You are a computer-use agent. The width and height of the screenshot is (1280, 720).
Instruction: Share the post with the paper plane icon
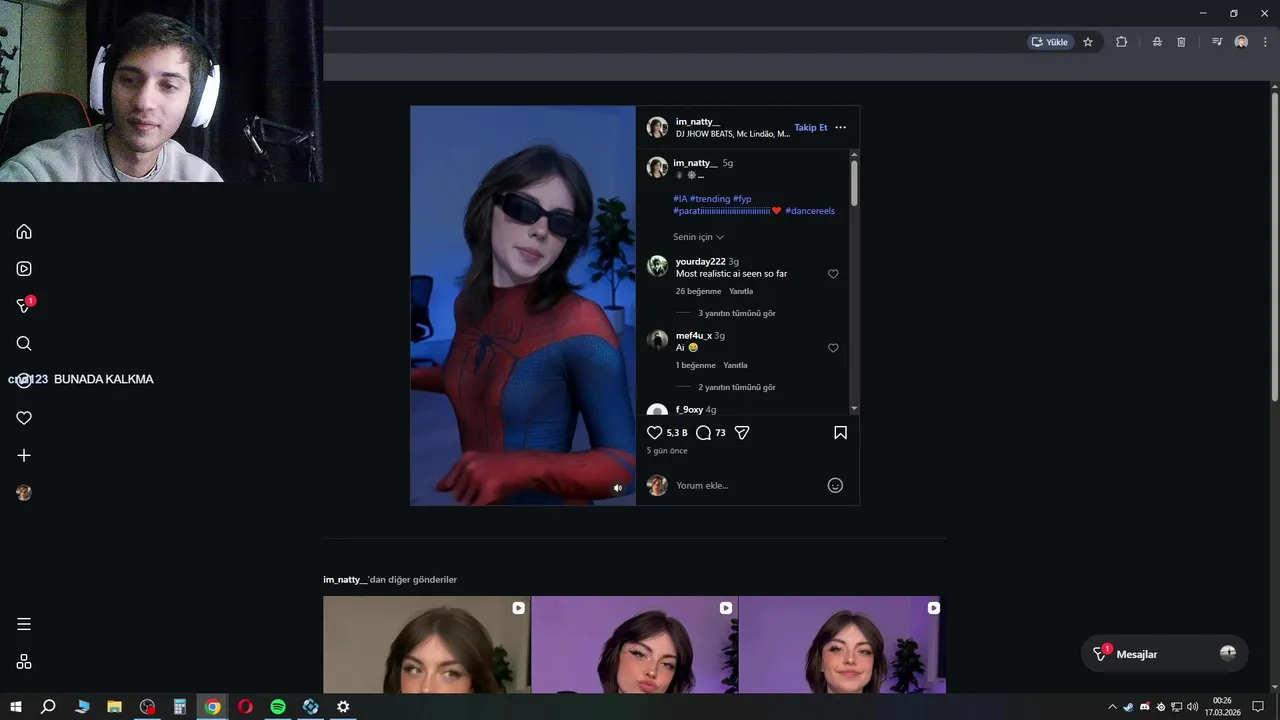coord(742,433)
